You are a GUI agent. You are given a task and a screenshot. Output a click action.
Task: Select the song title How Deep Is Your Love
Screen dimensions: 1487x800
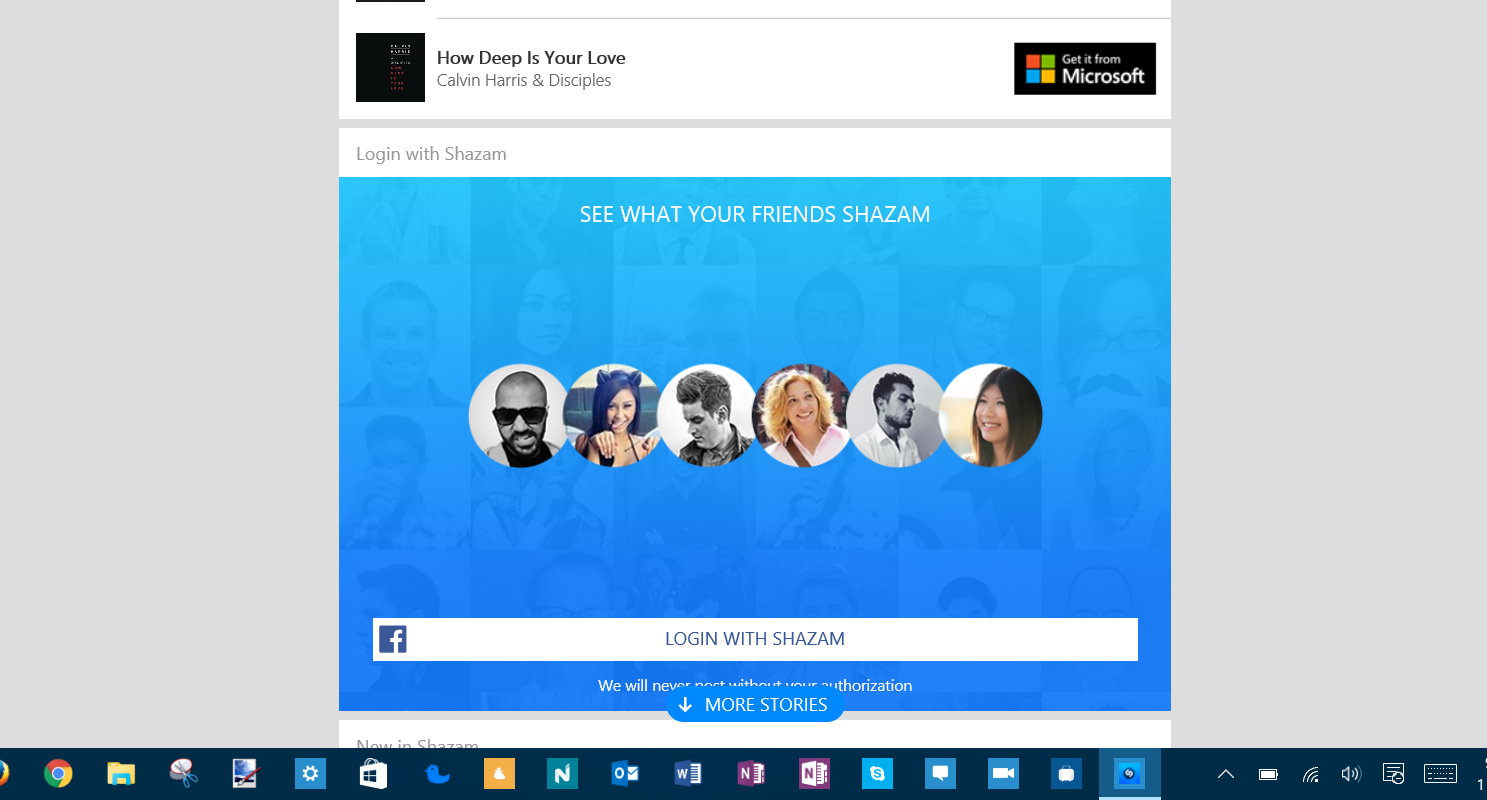click(x=531, y=58)
